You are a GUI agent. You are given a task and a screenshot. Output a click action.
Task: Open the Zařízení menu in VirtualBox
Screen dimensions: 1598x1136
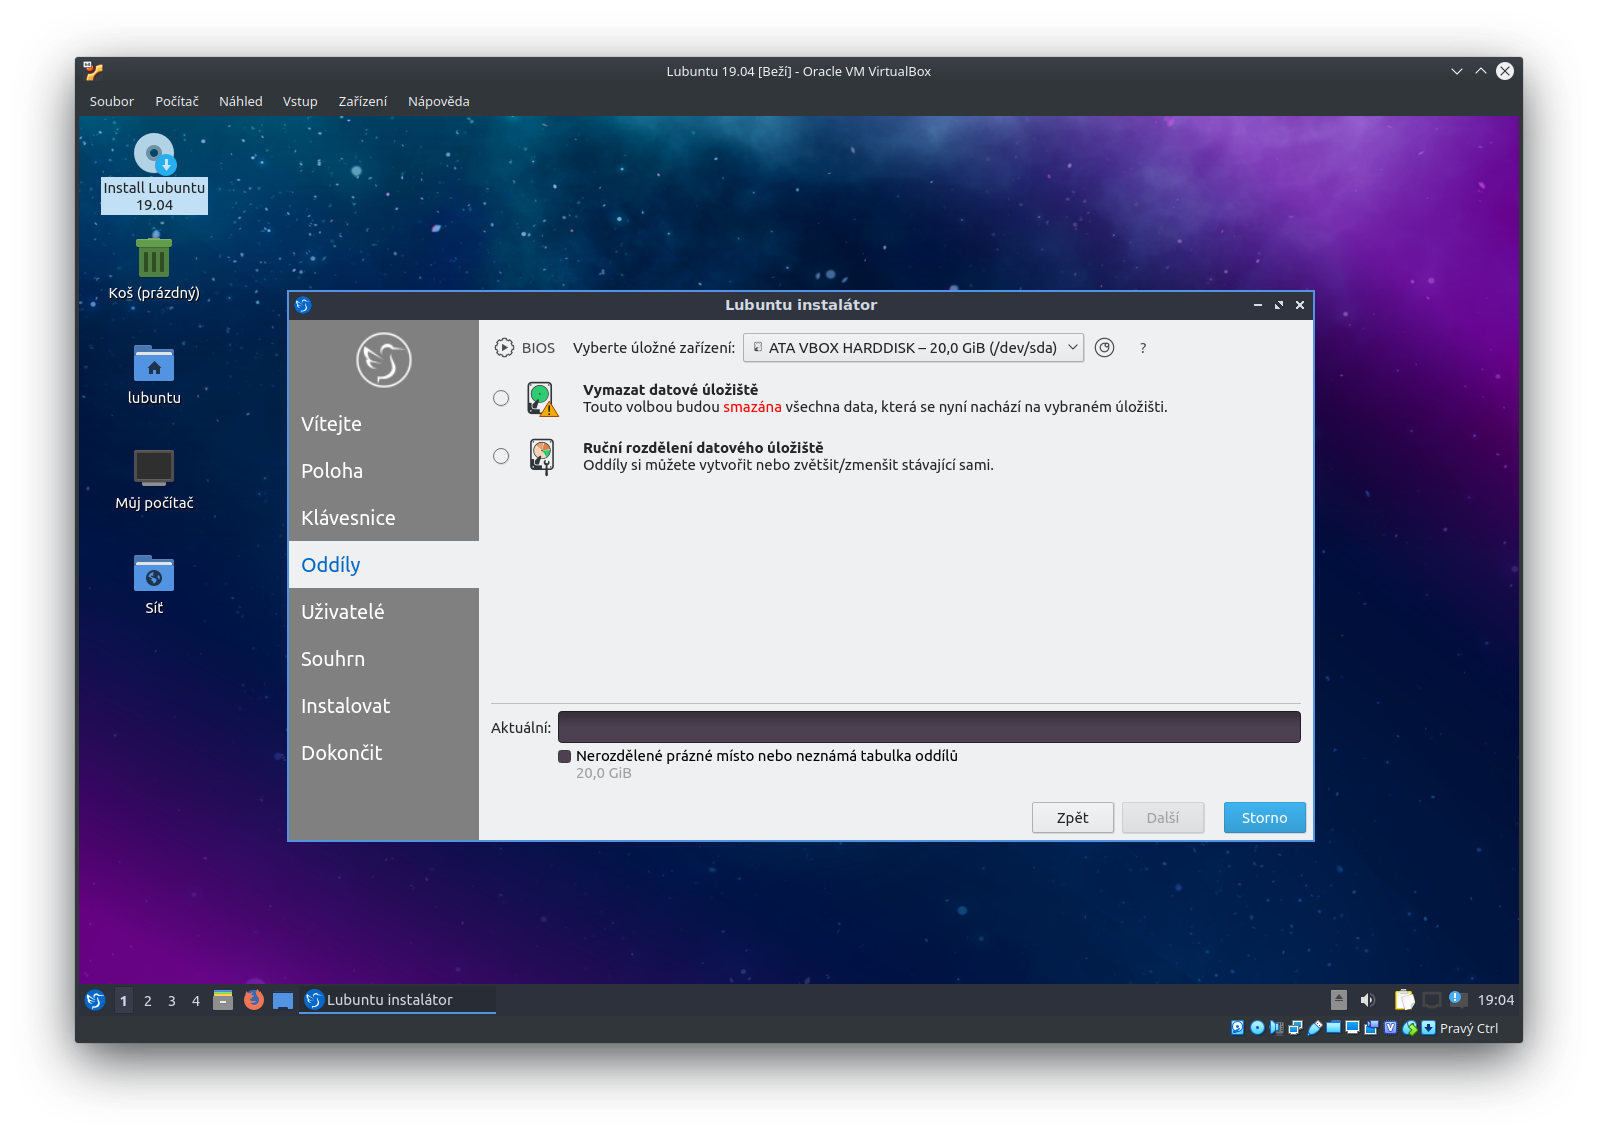pos(363,101)
